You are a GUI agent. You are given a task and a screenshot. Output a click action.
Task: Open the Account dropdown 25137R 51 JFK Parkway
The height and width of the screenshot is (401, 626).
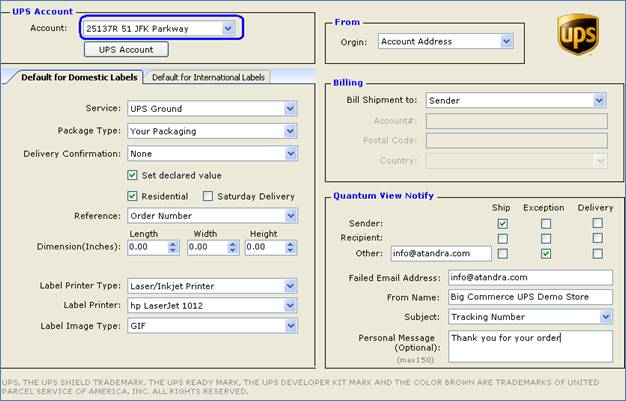(x=159, y=28)
